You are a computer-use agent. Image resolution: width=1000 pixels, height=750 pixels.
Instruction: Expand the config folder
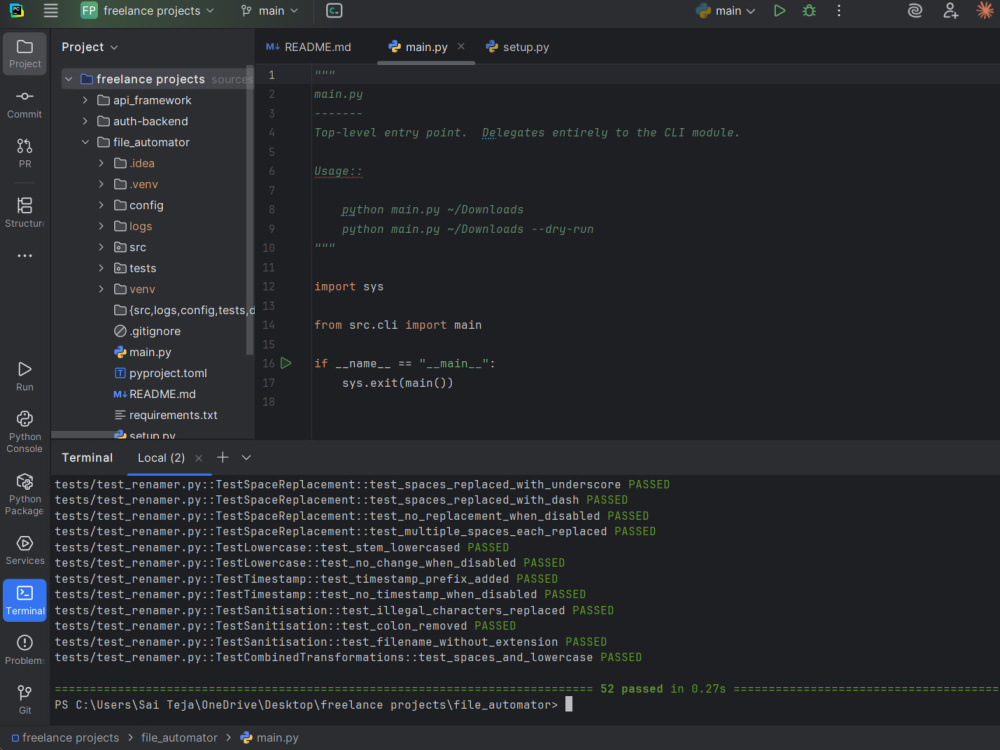[101, 205]
